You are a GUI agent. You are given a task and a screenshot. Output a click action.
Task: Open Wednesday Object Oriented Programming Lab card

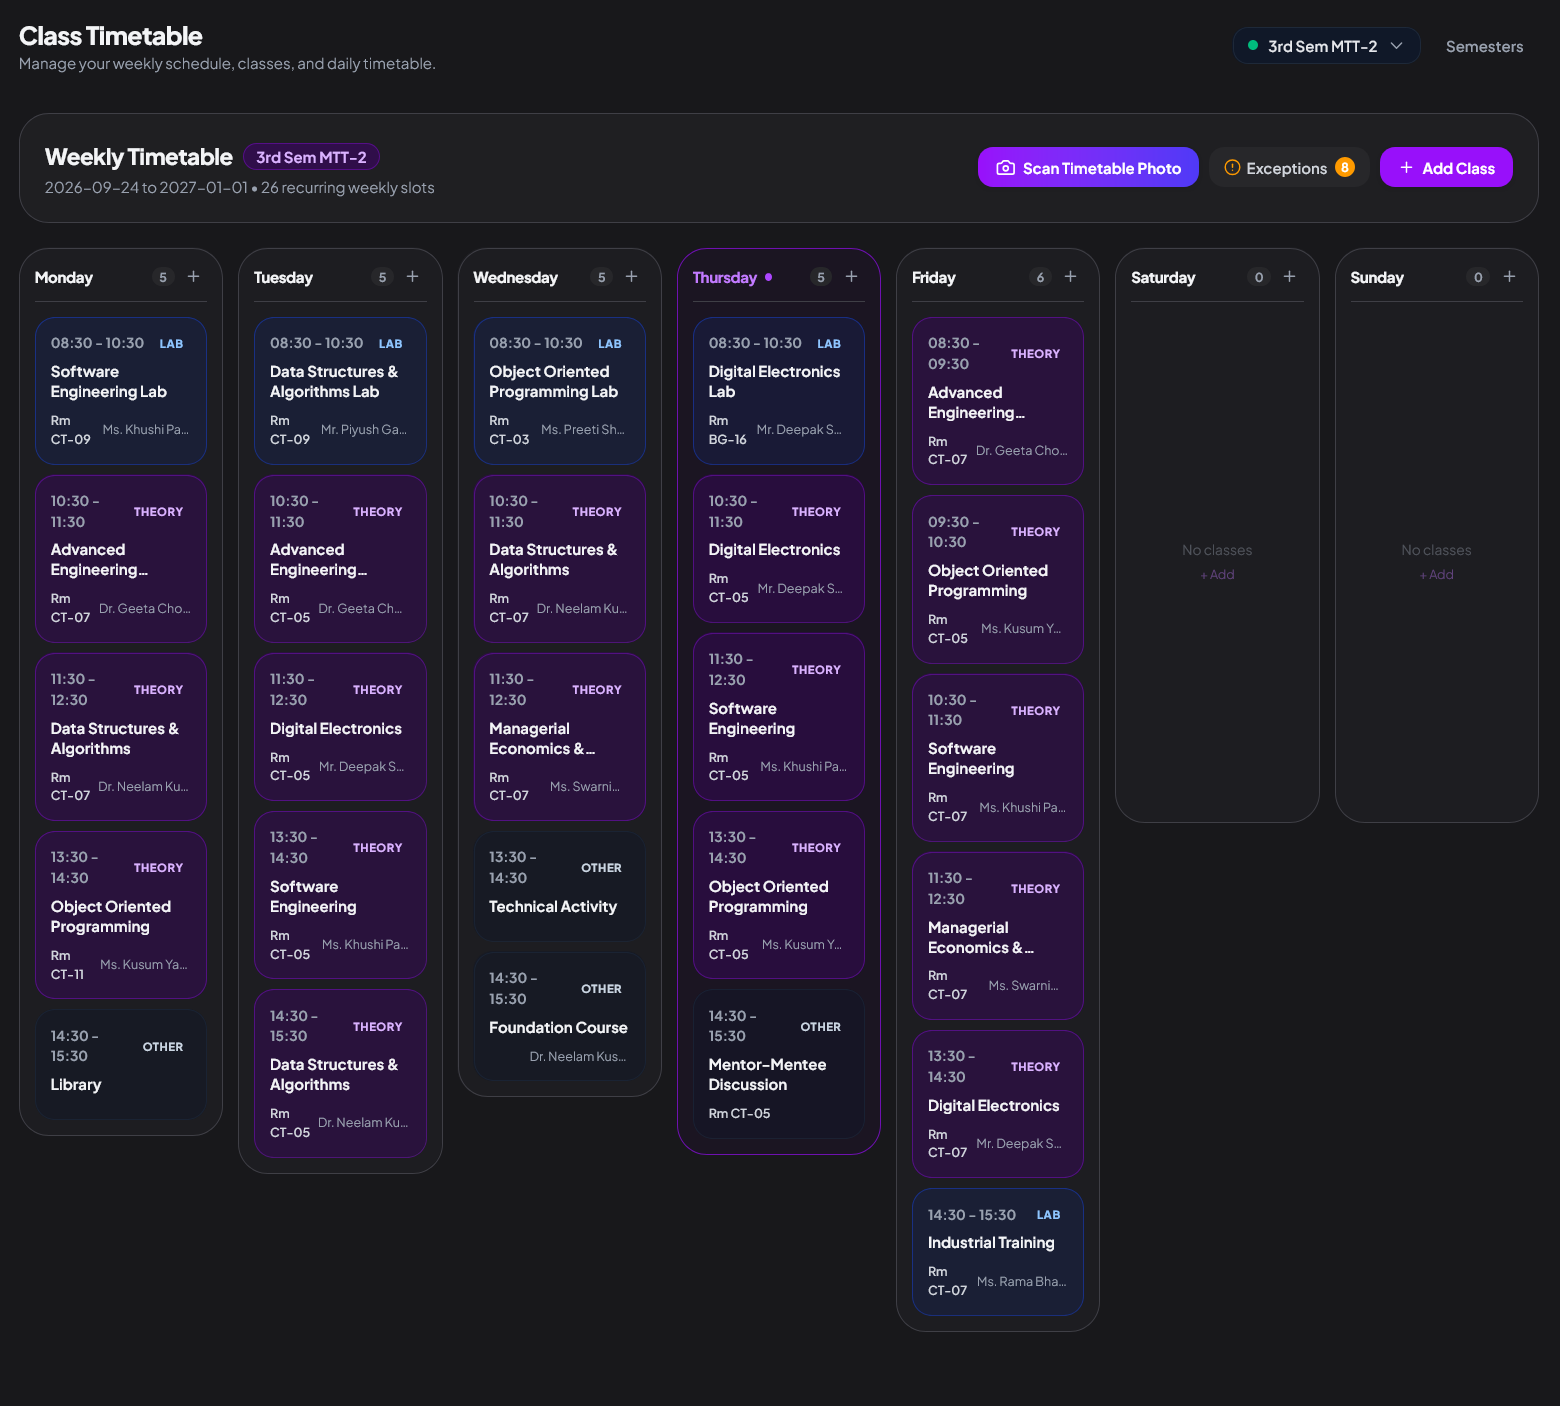point(560,391)
